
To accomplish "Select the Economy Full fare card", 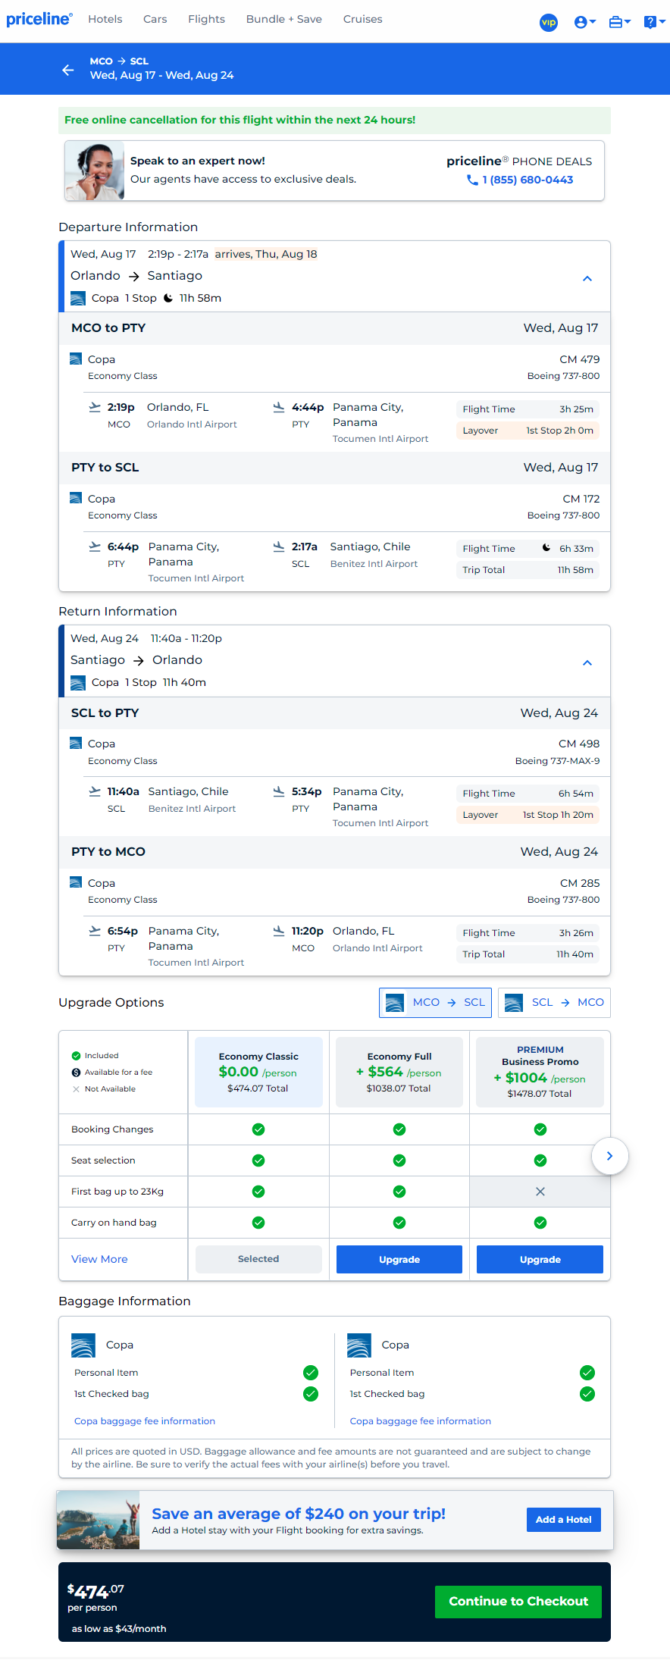I will pyautogui.click(x=399, y=1072).
